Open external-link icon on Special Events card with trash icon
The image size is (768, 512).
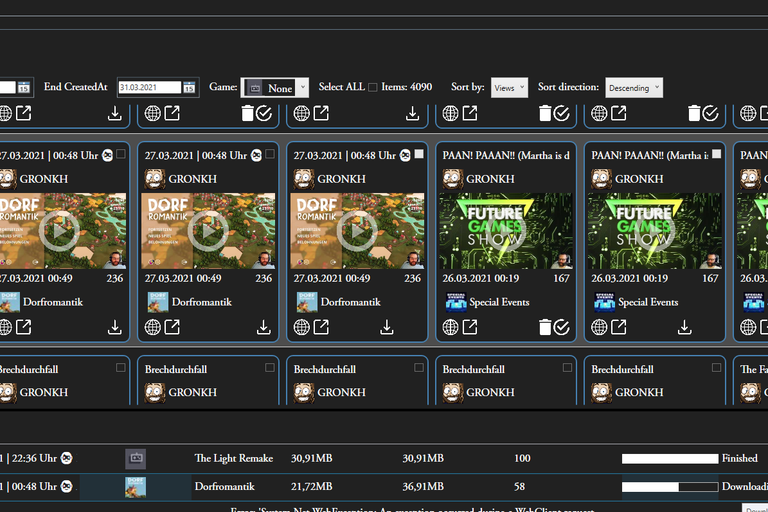470,327
